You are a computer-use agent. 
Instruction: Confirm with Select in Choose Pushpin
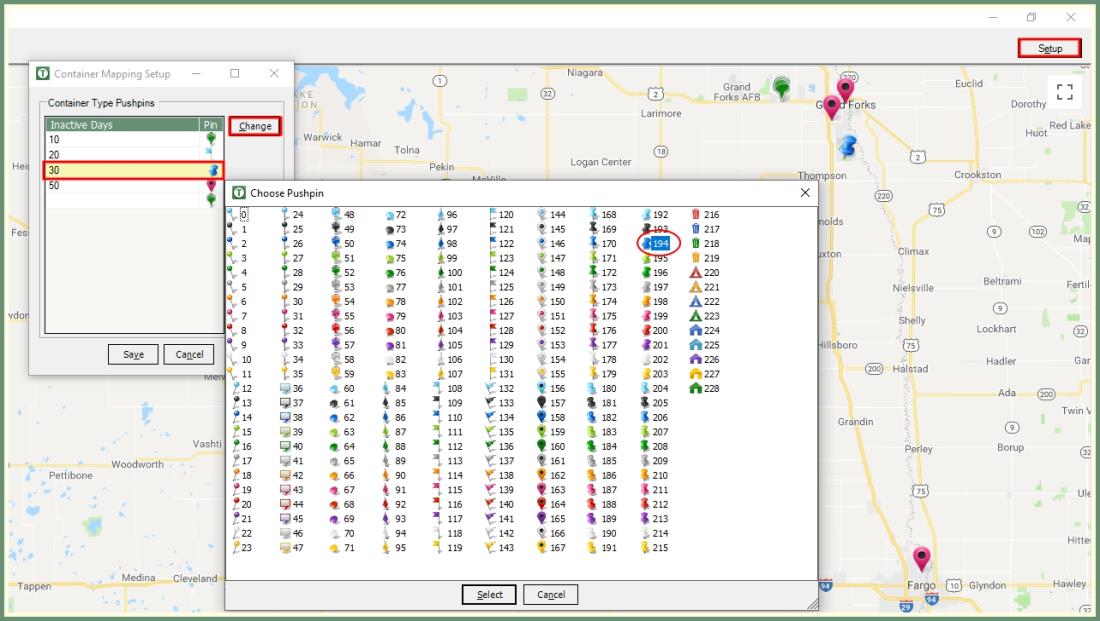489,594
